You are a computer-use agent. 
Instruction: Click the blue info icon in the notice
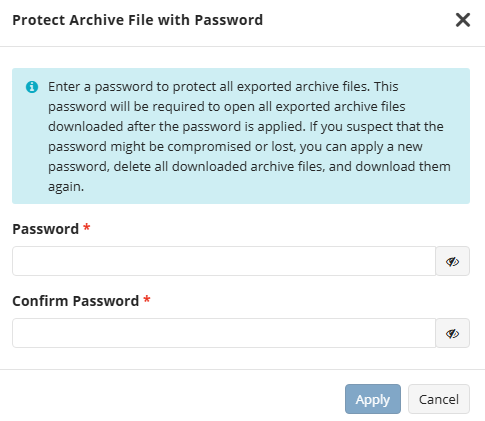coord(32,87)
